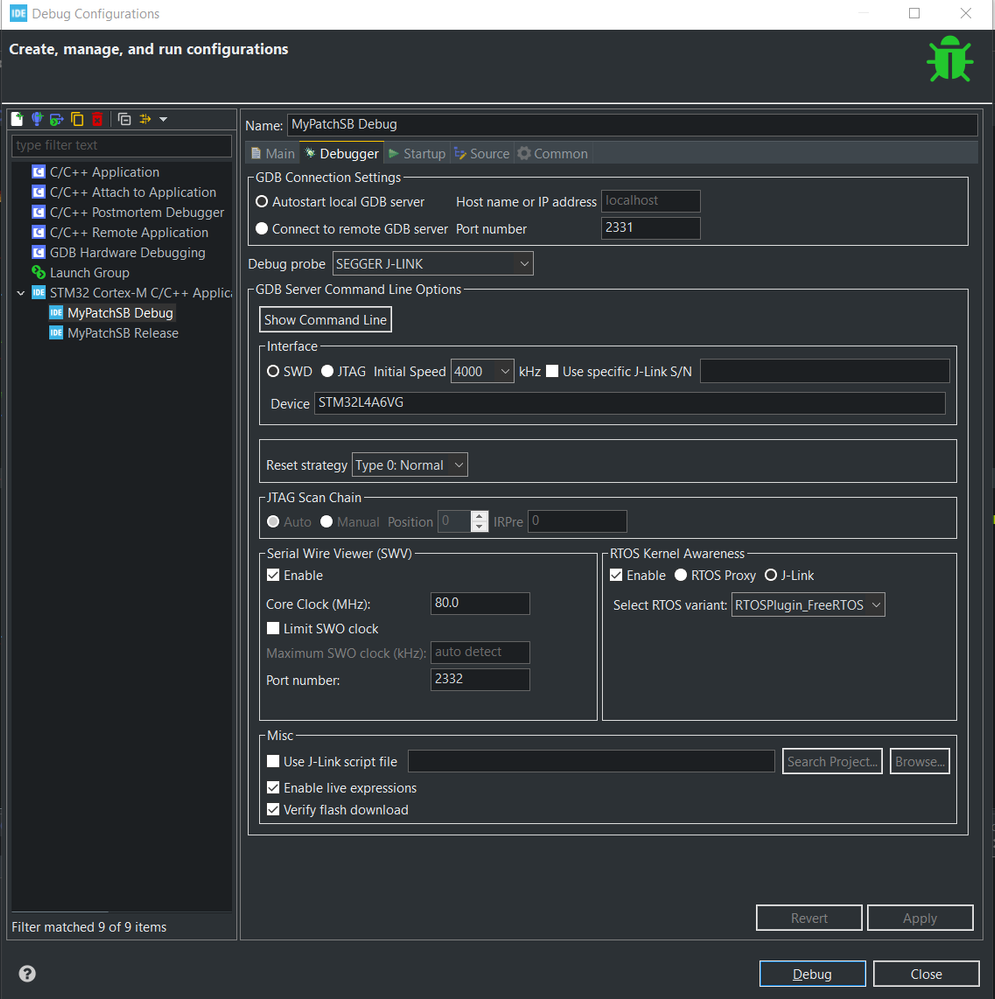Select the GDB Hardware Debugging icon
The width and height of the screenshot is (995, 999).
click(x=39, y=252)
